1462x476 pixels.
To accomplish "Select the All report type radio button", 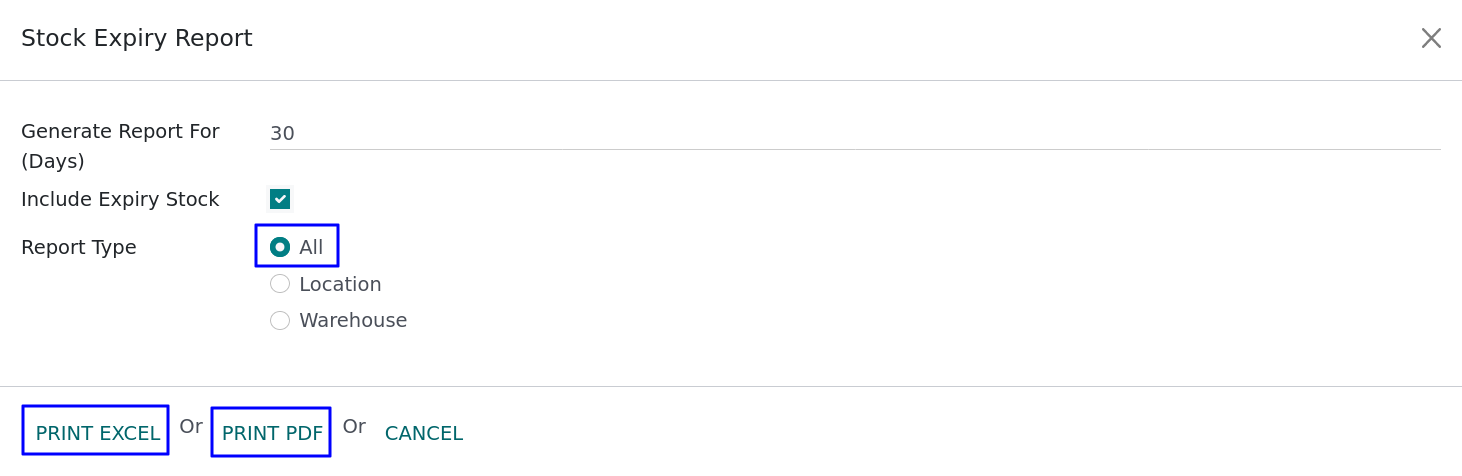I will pyautogui.click(x=280, y=247).
